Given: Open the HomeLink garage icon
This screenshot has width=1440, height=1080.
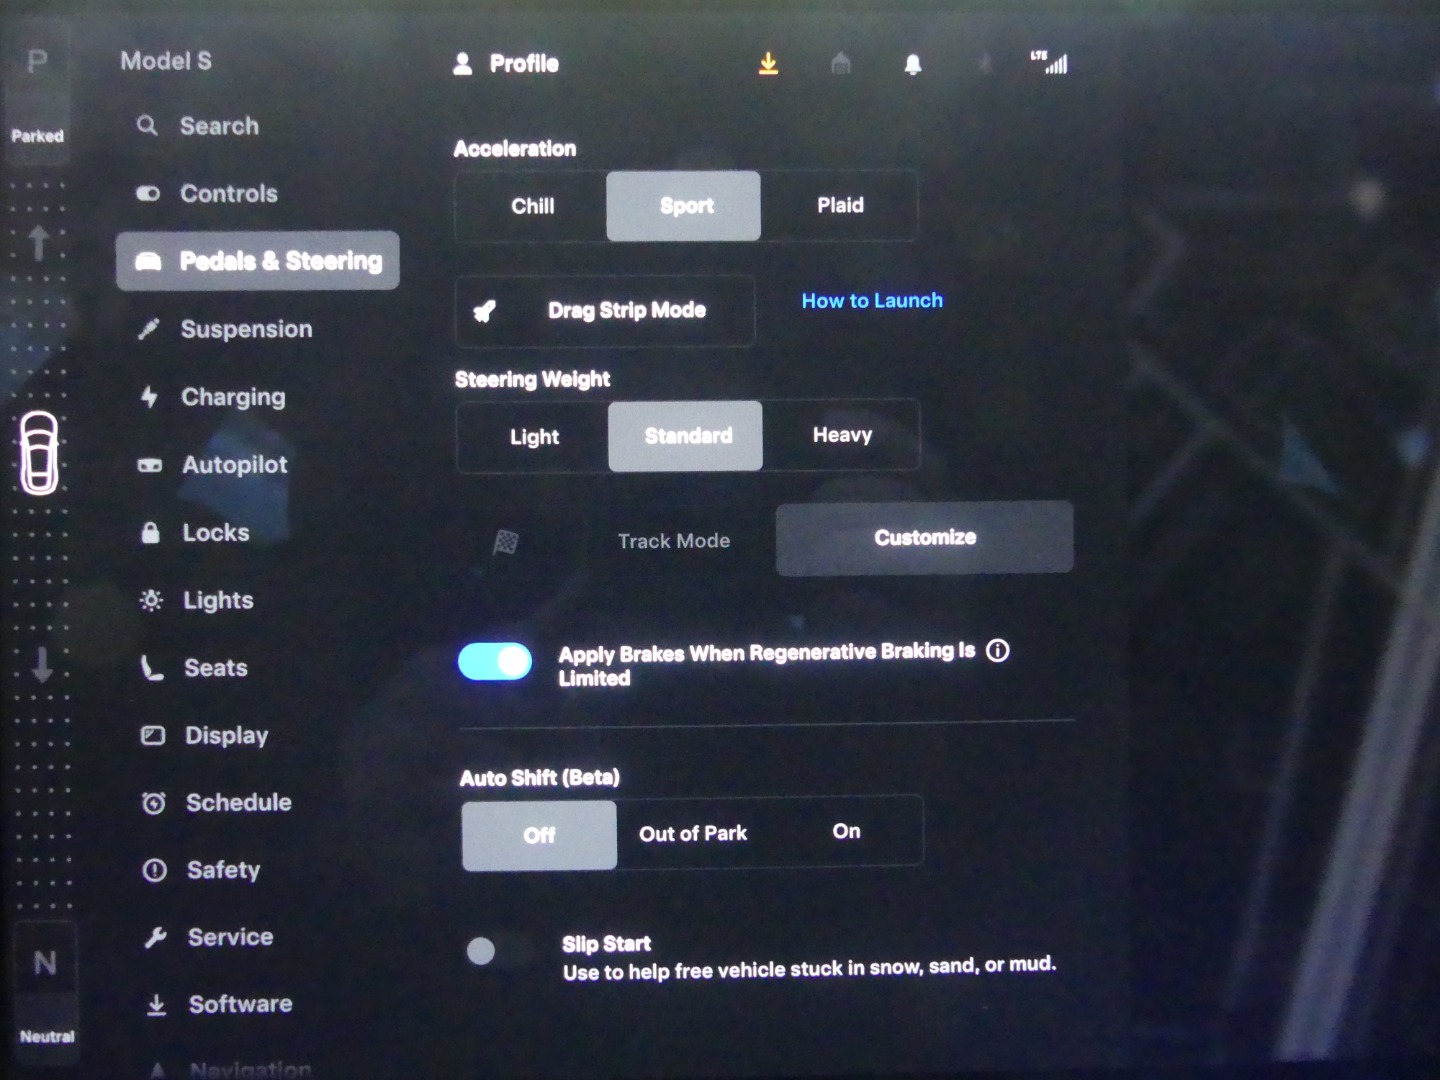Looking at the screenshot, I should [x=841, y=64].
